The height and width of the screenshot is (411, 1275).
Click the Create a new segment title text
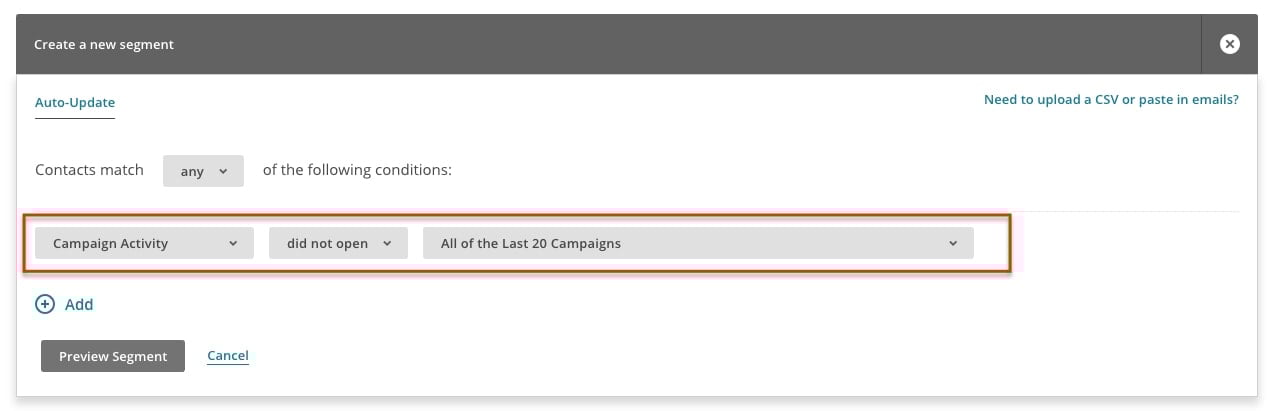104,45
